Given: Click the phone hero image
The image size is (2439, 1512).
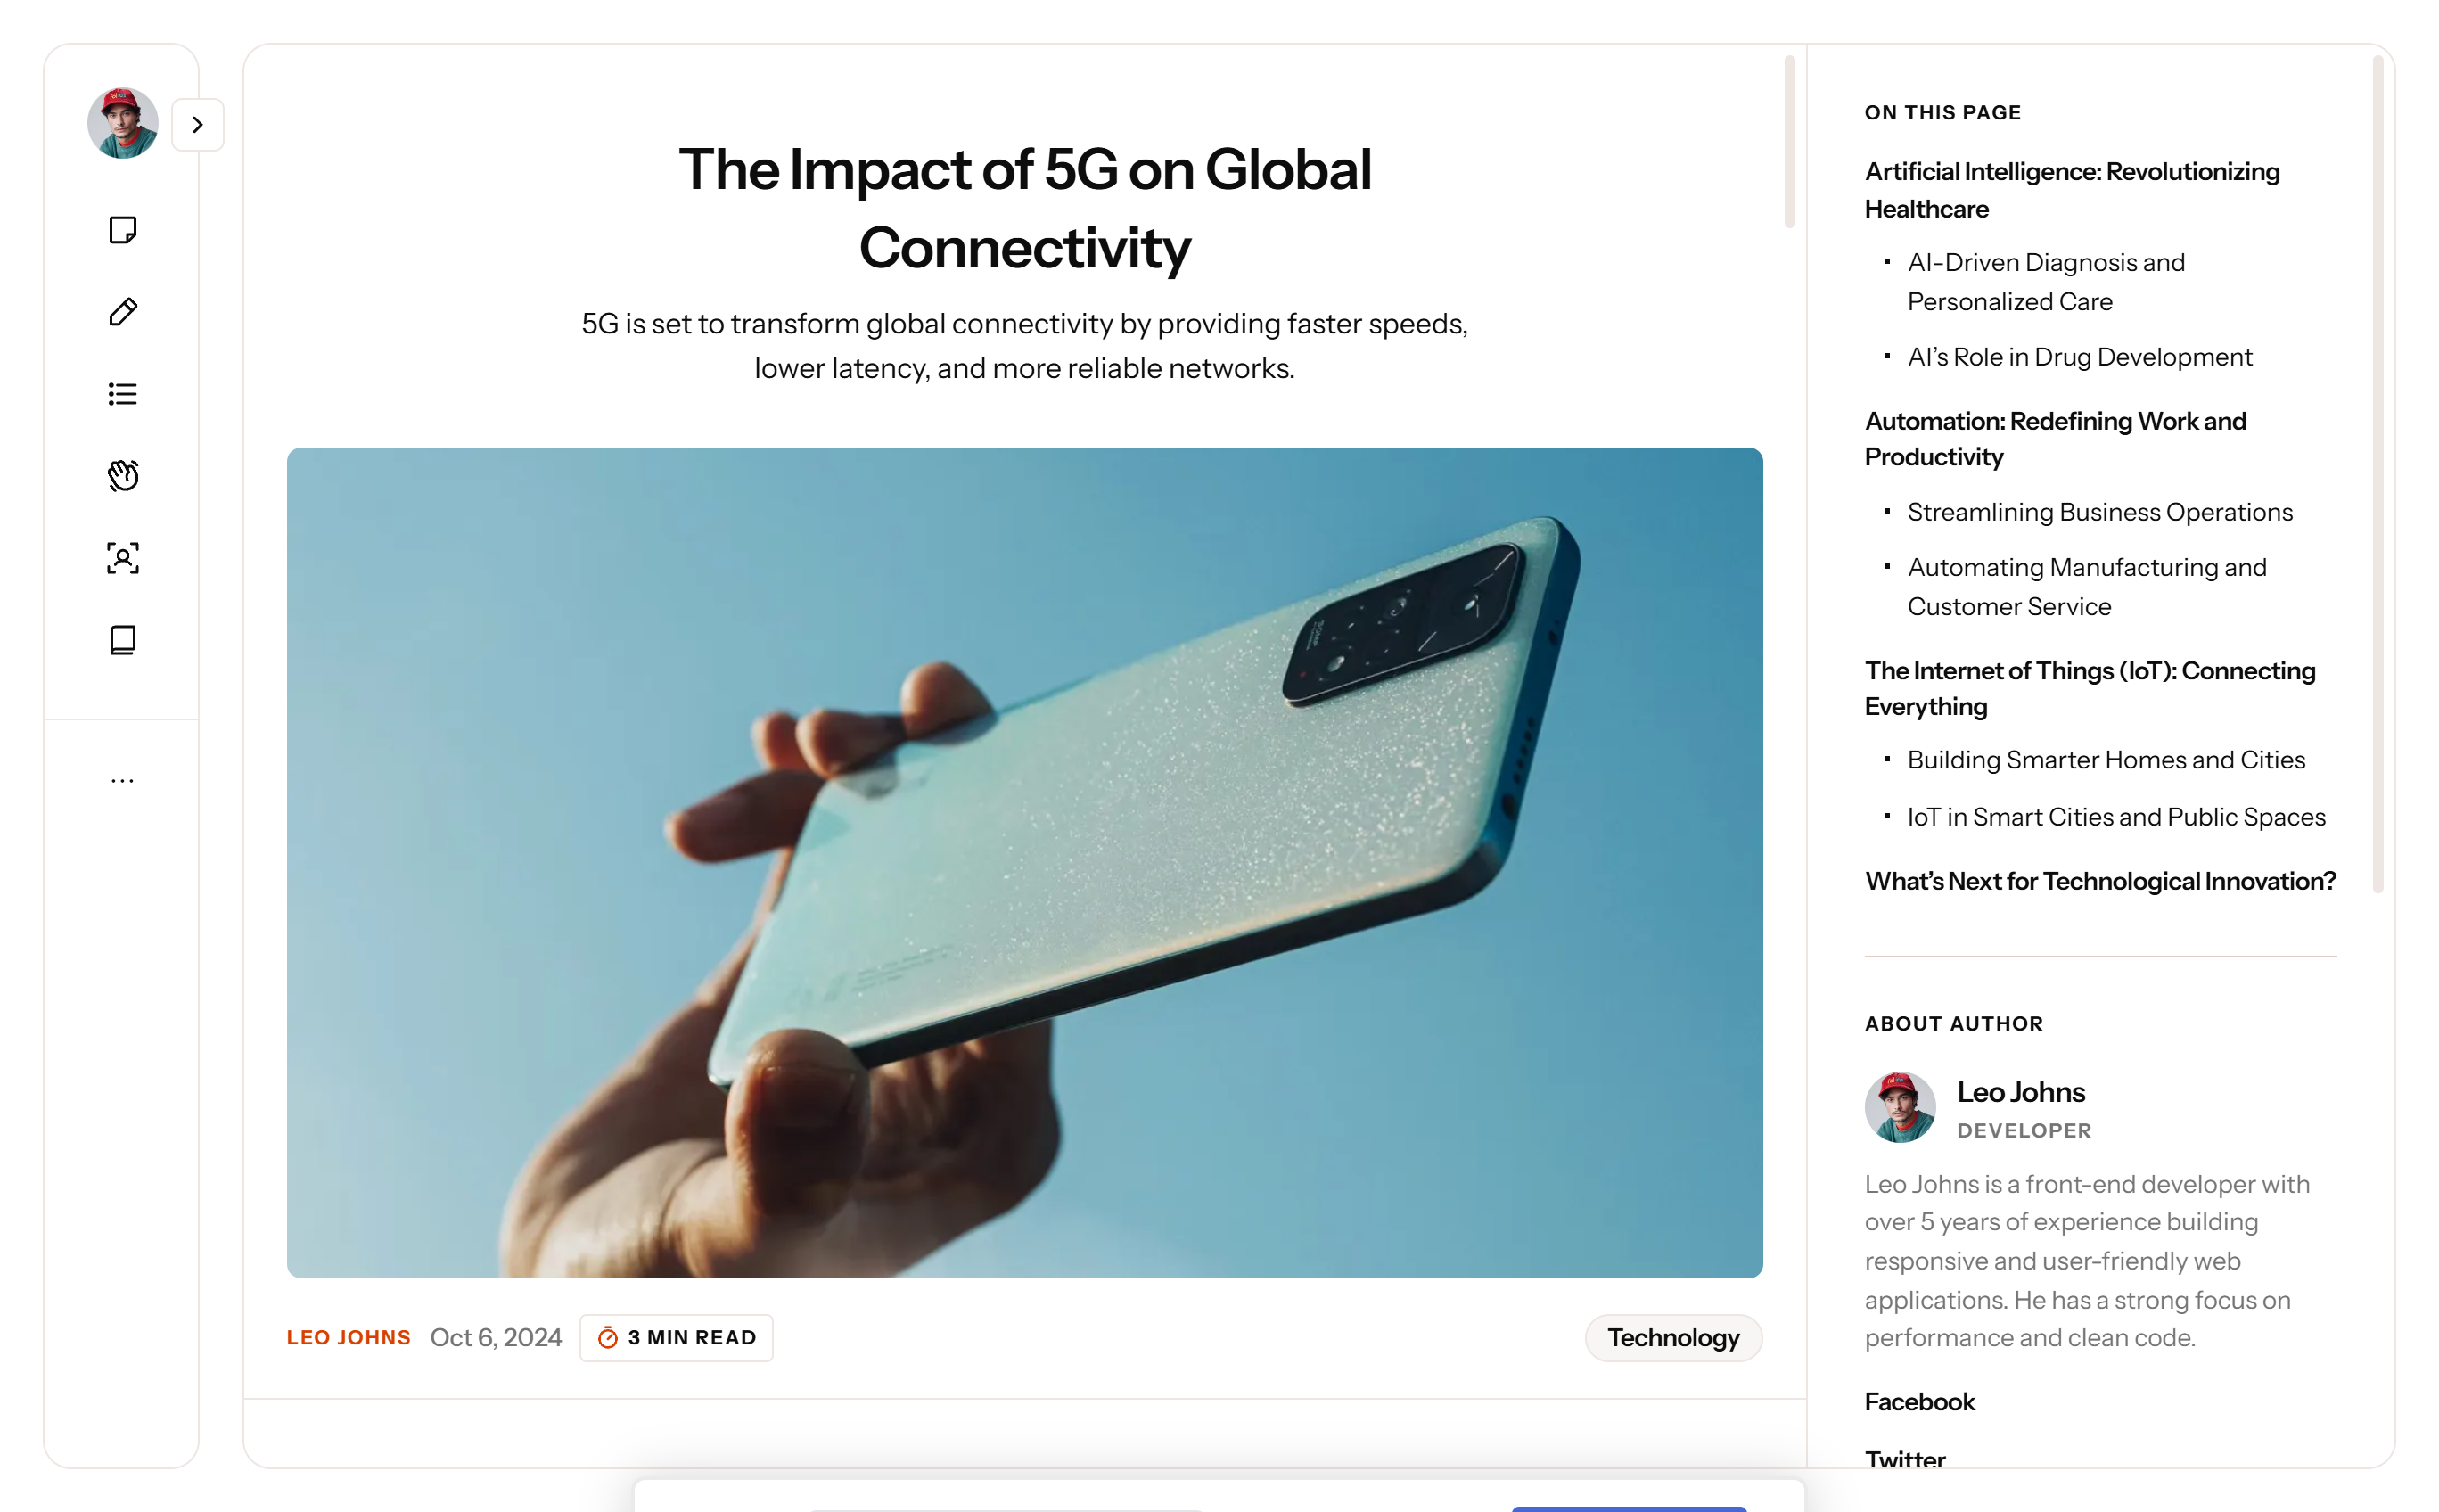Looking at the screenshot, I should click(x=1024, y=862).
